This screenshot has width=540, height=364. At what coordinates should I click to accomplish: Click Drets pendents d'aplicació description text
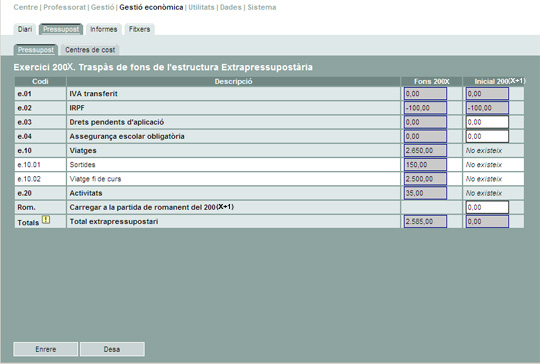click(x=117, y=122)
